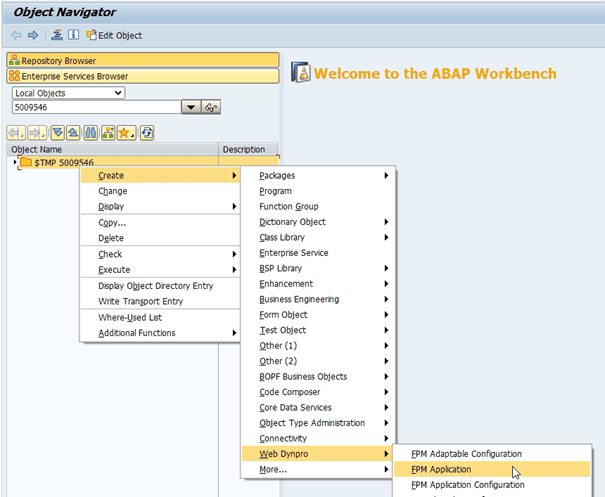
Task: Open the Repository Browser
Action: pyautogui.click(x=142, y=60)
